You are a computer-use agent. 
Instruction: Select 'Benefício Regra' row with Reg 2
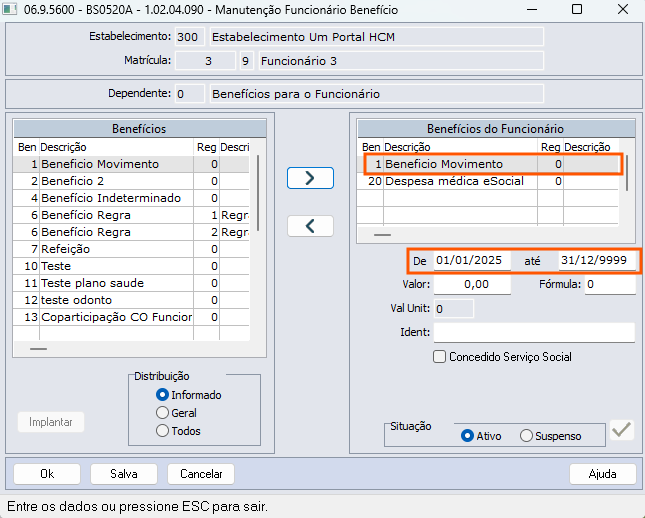131,232
